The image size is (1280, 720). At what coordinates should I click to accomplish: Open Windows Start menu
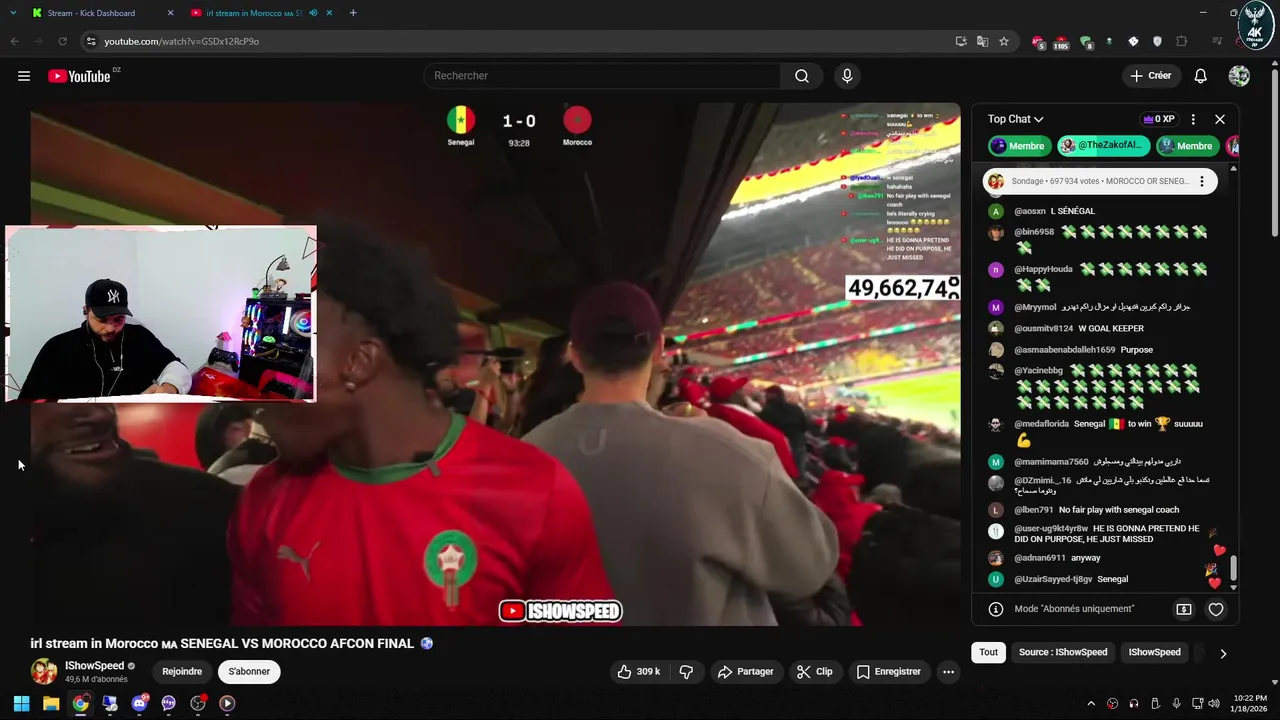pyautogui.click(x=21, y=703)
